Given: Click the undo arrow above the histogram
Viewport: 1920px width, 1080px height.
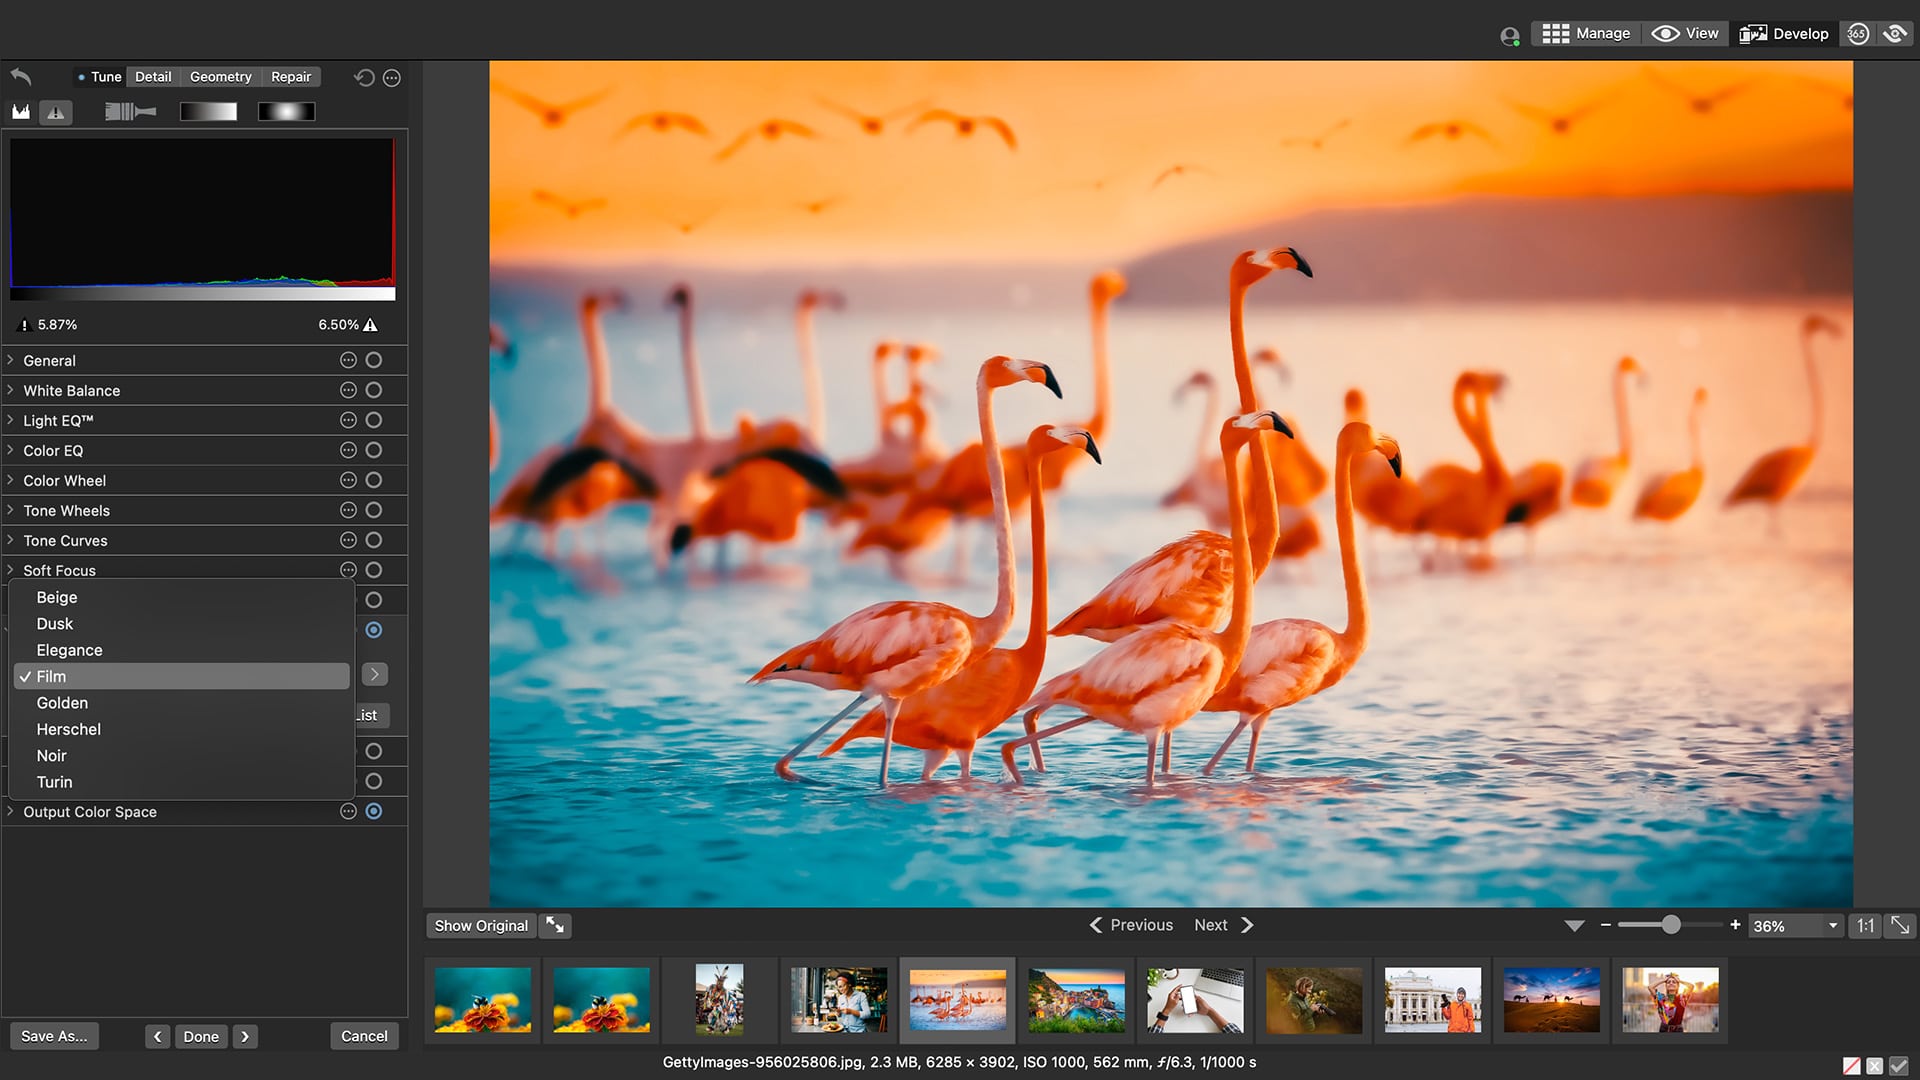Looking at the screenshot, I should (x=21, y=77).
